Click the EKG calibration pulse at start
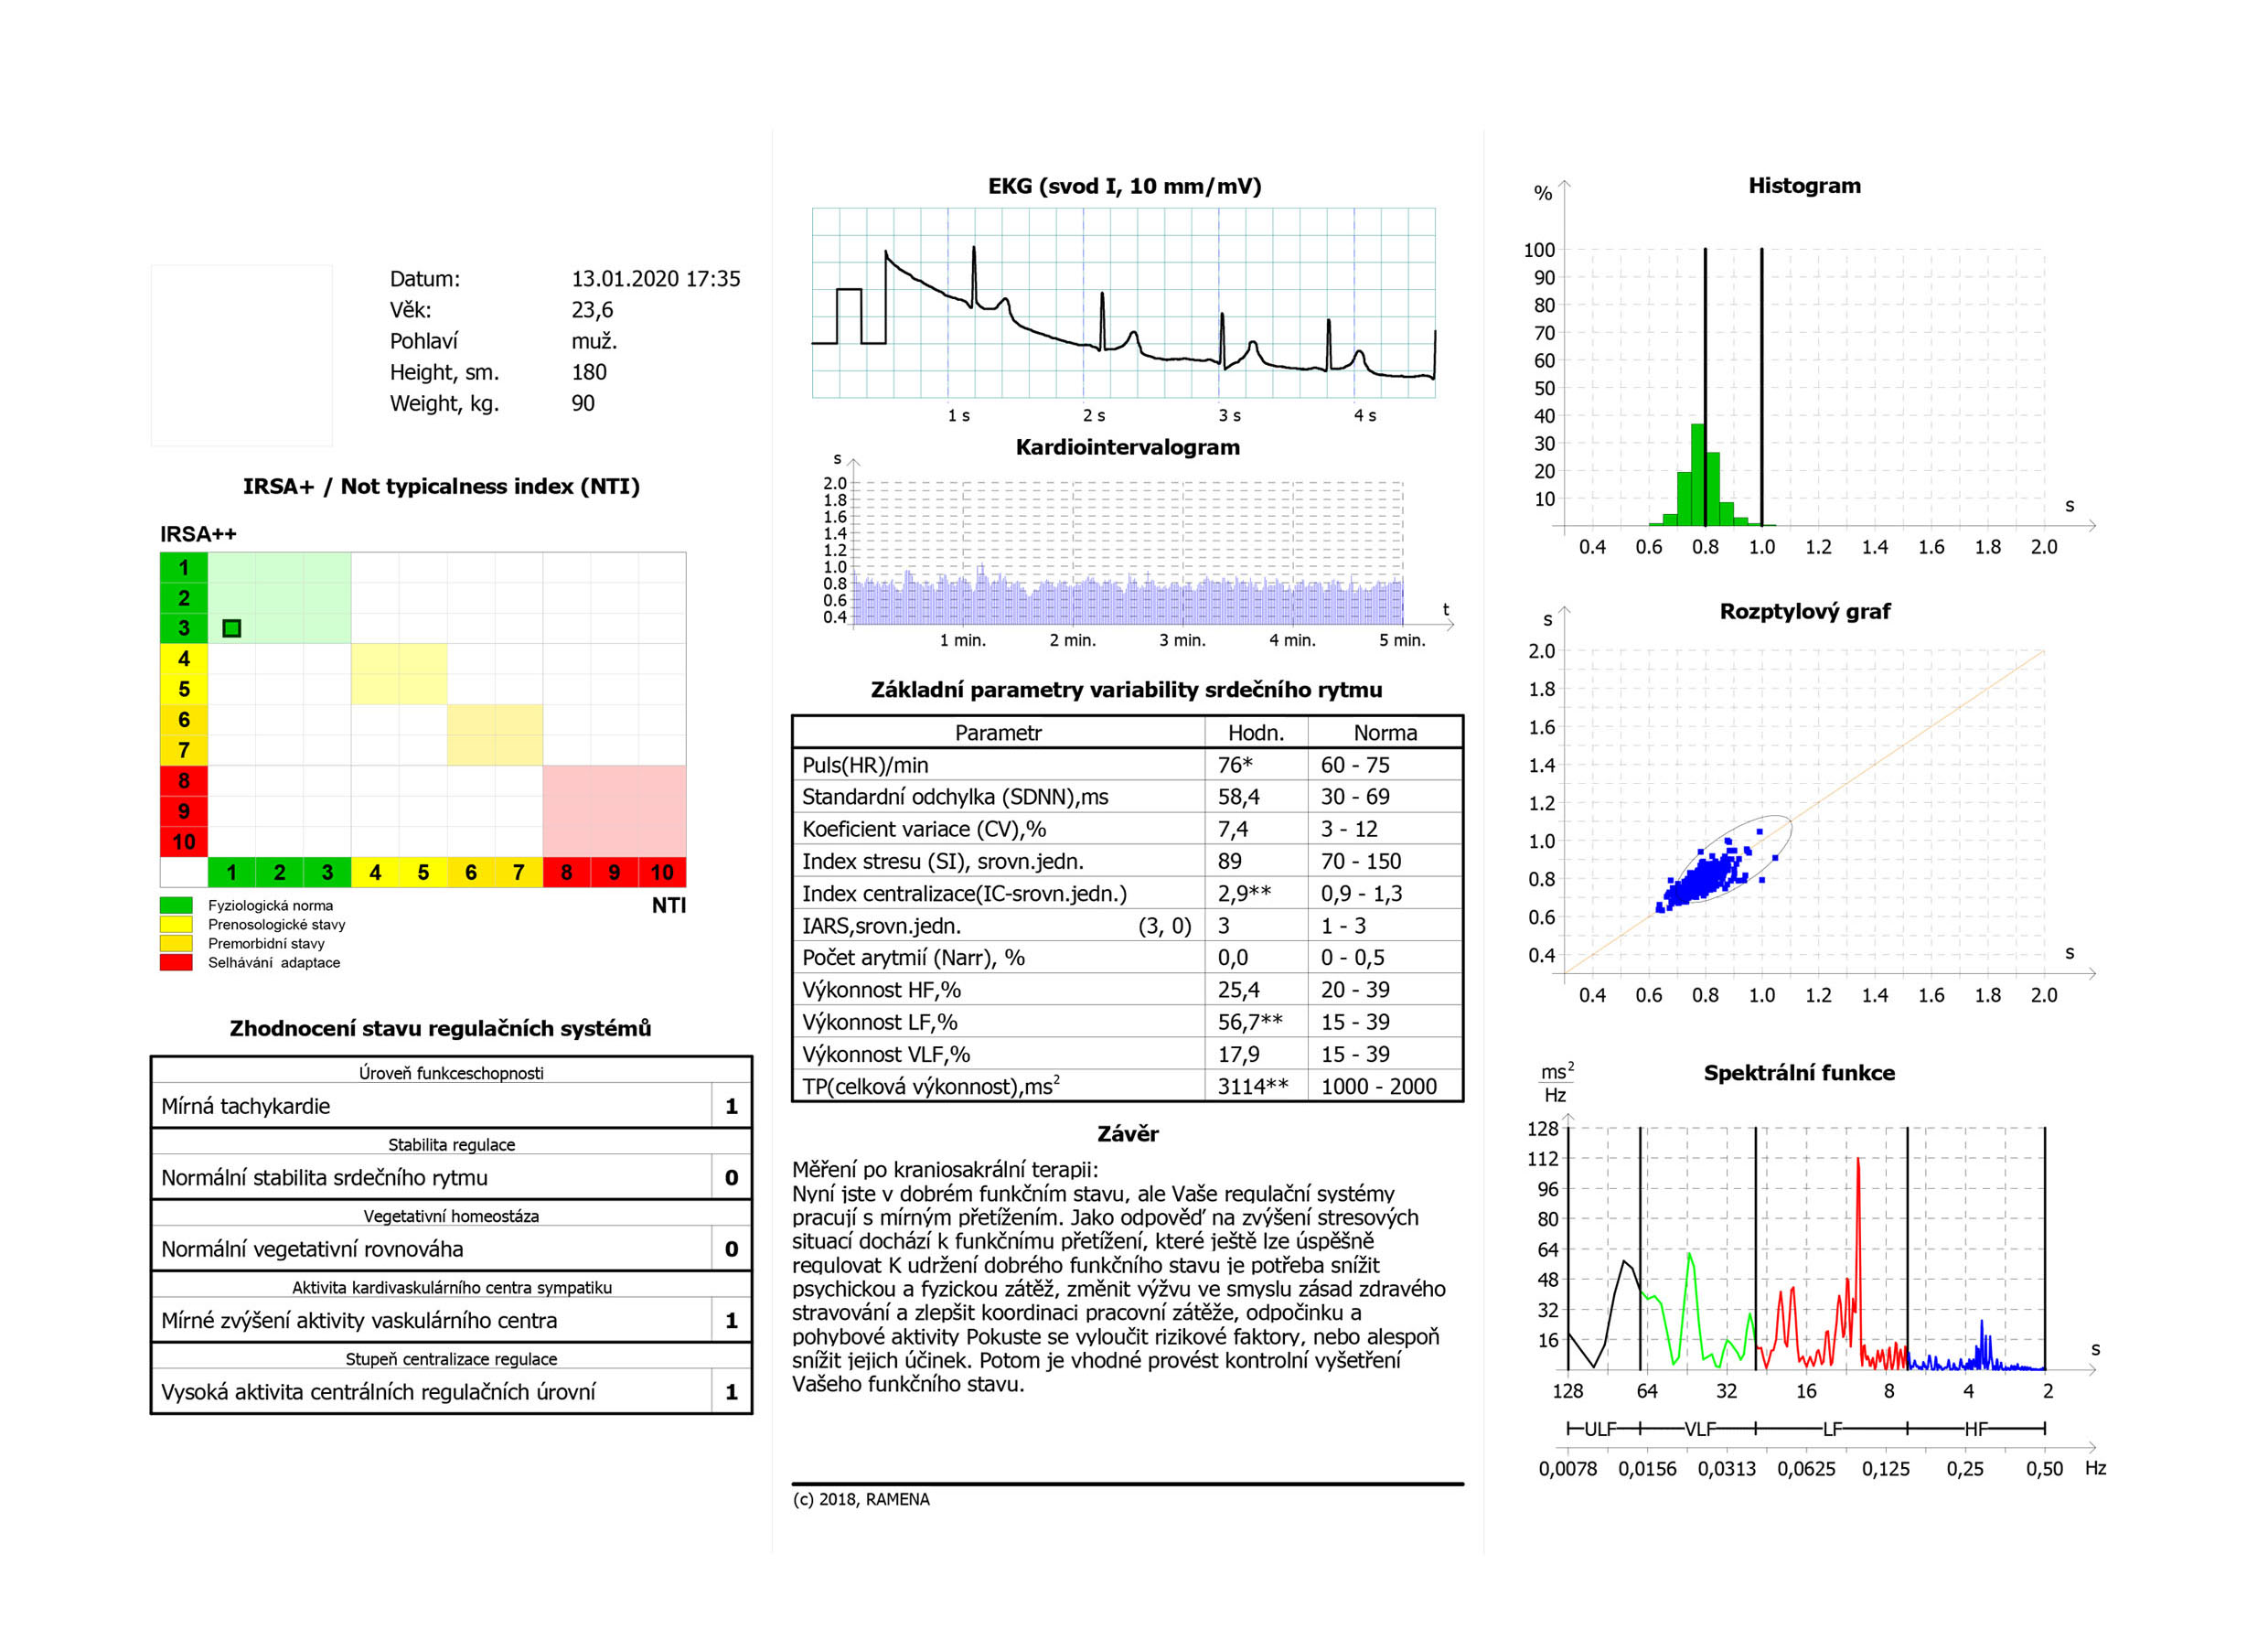This screenshot has width=2268, height=1629. click(x=848, y=315)
